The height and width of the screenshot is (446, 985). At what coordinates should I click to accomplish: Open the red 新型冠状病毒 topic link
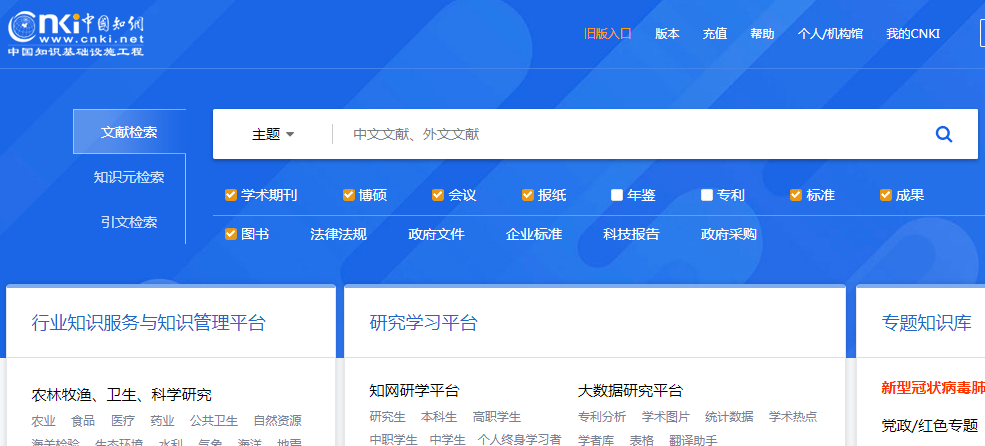click(933, 387)
